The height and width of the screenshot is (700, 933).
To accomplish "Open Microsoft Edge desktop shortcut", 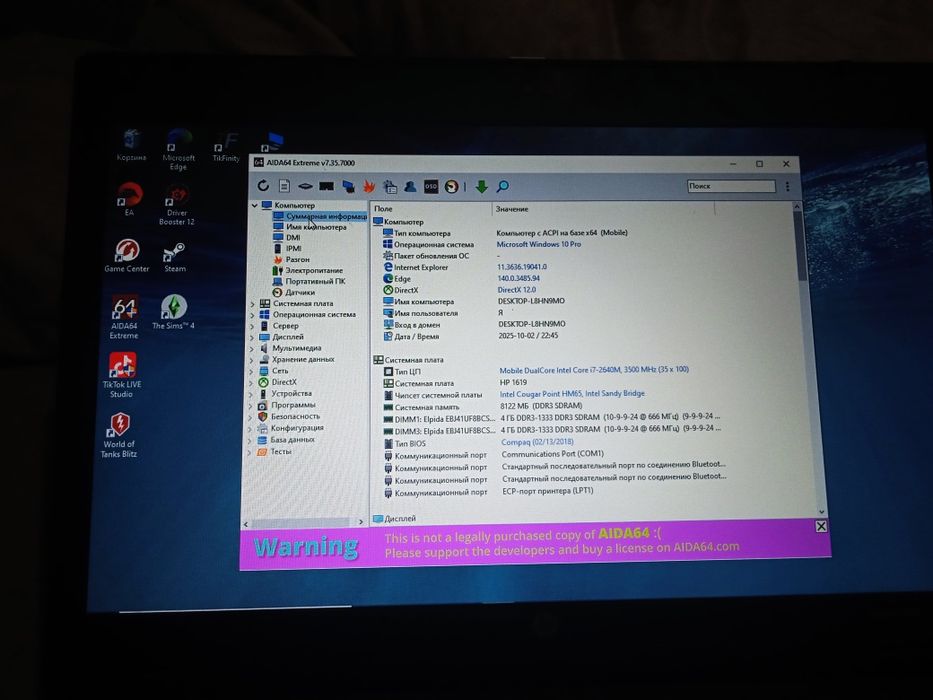I will [179, 150].
